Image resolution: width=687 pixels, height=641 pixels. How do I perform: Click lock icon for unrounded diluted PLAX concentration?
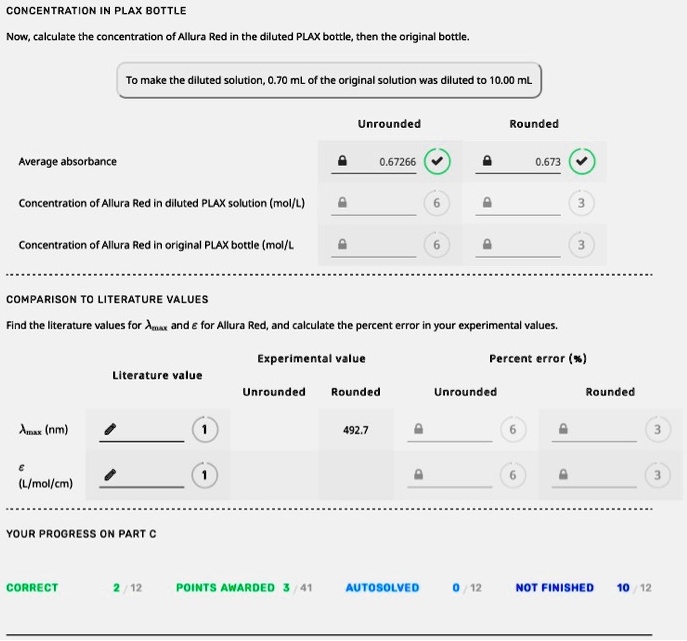point(342,203)
